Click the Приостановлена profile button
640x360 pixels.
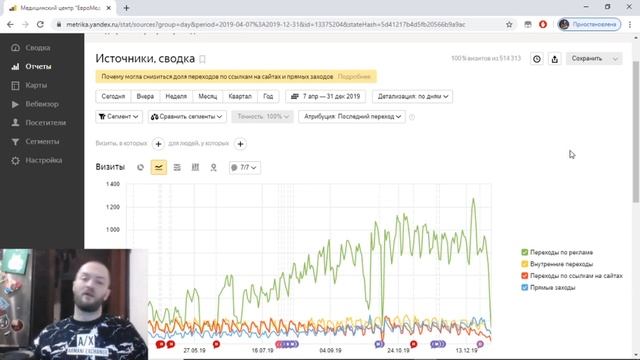[589, 24]
